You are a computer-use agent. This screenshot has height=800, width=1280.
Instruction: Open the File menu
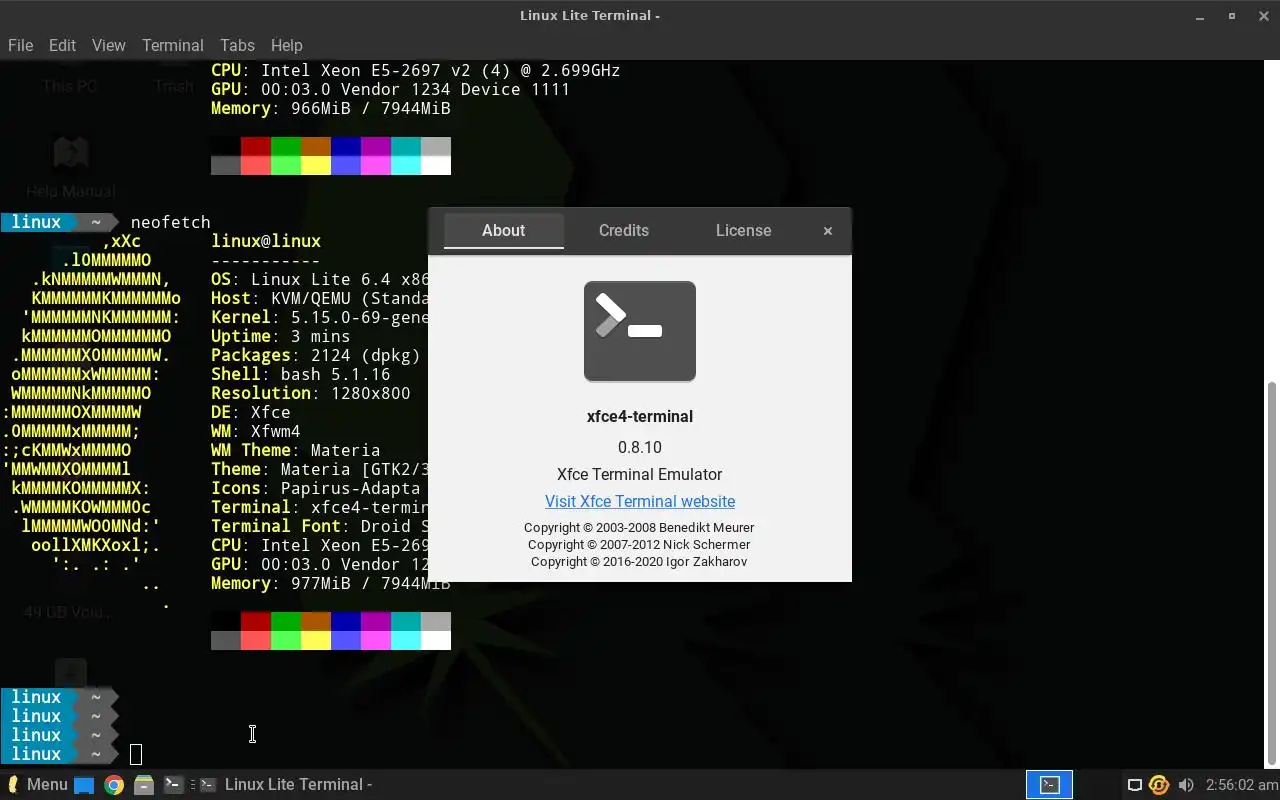point(20,45)
